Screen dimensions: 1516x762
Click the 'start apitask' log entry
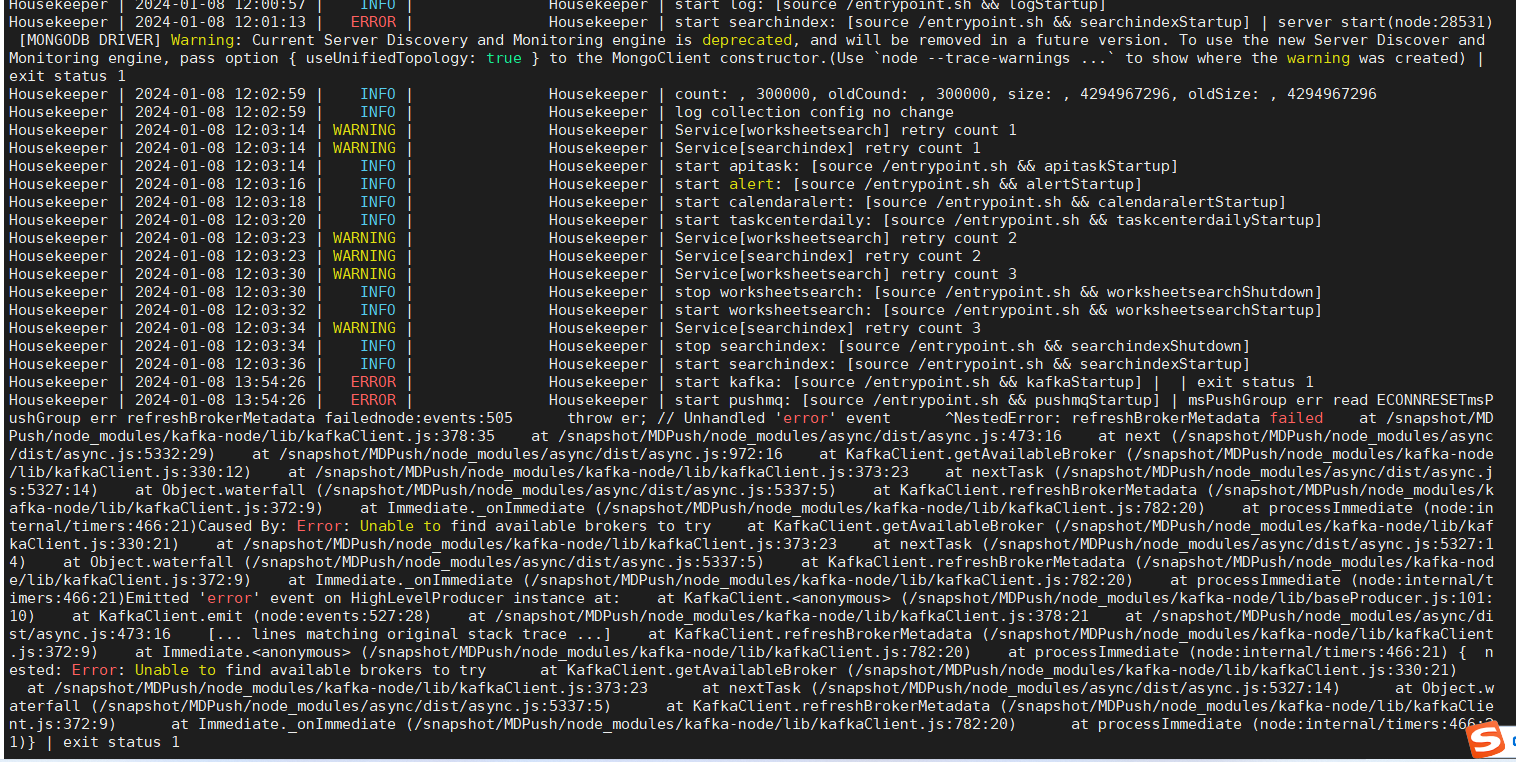point(925,166)
